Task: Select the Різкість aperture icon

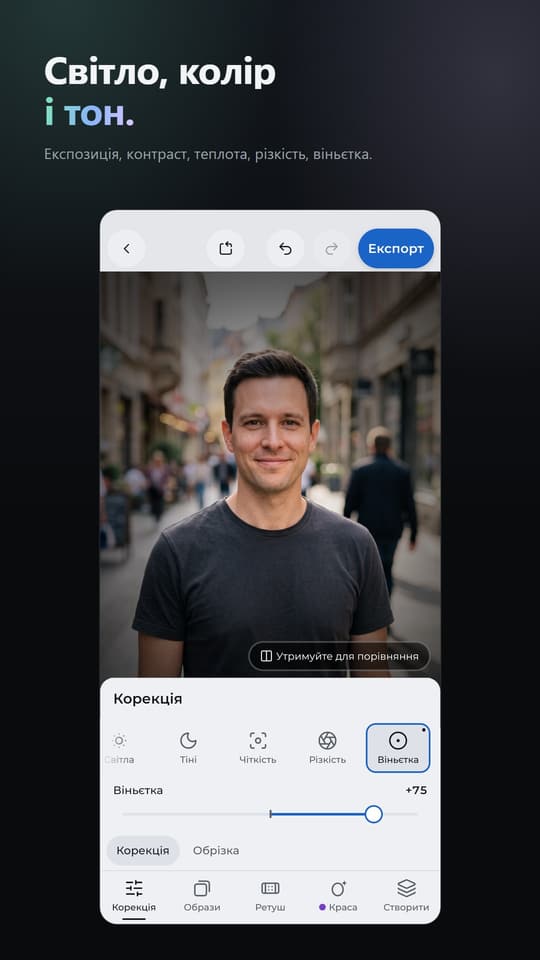Action: (x=328, y=748)
